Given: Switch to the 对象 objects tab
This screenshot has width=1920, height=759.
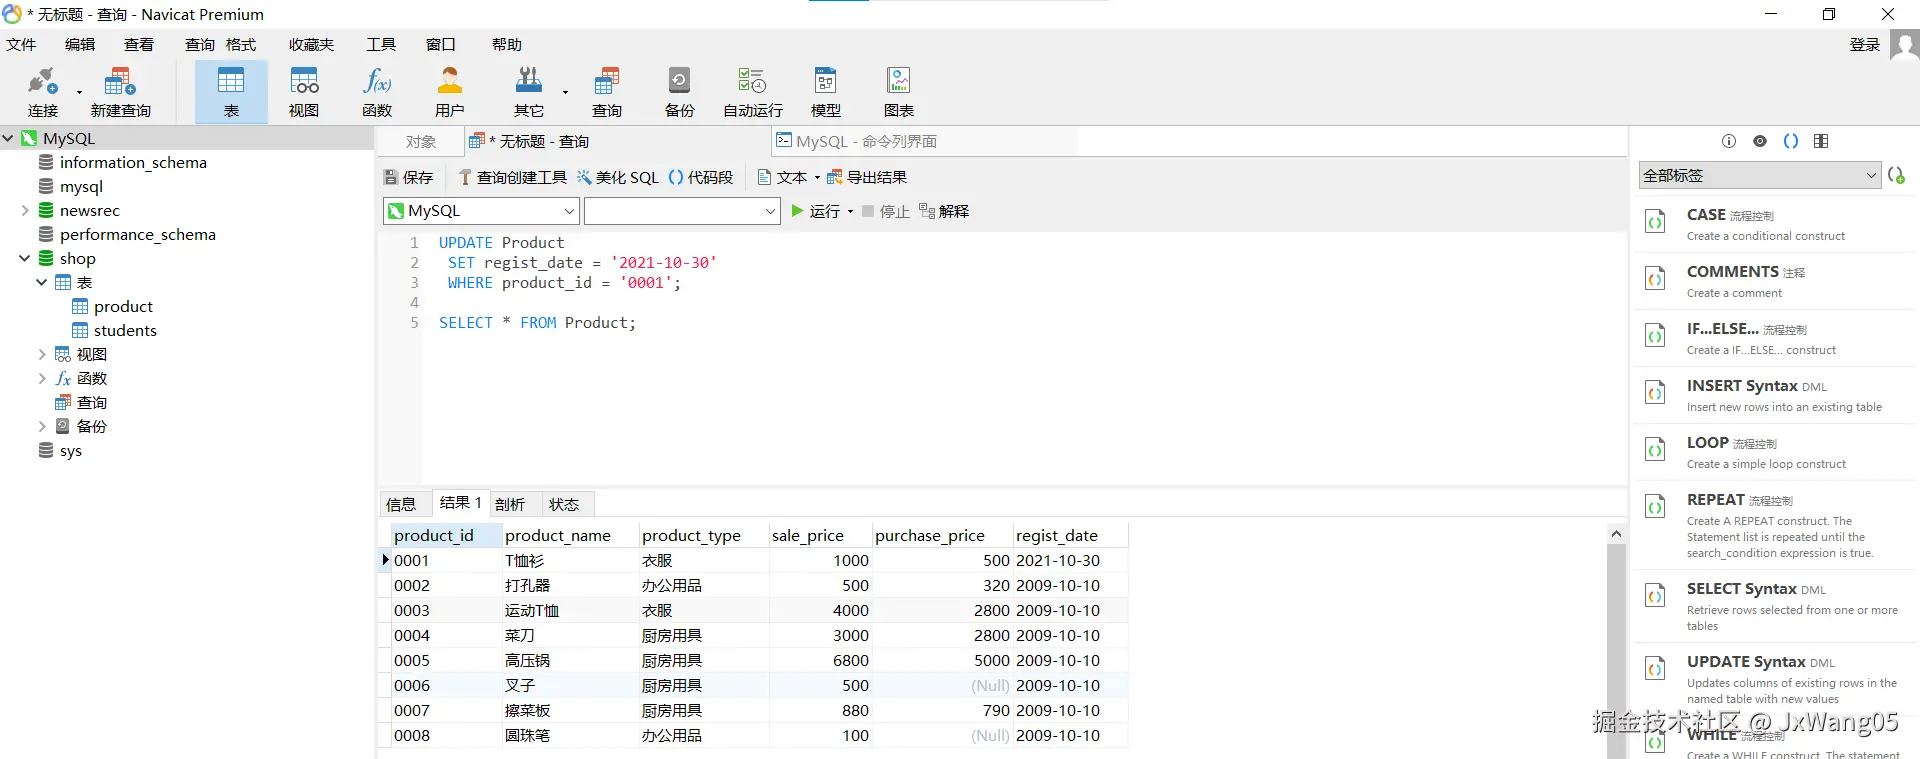Looking at the screenshot, I should pos(421,142).
